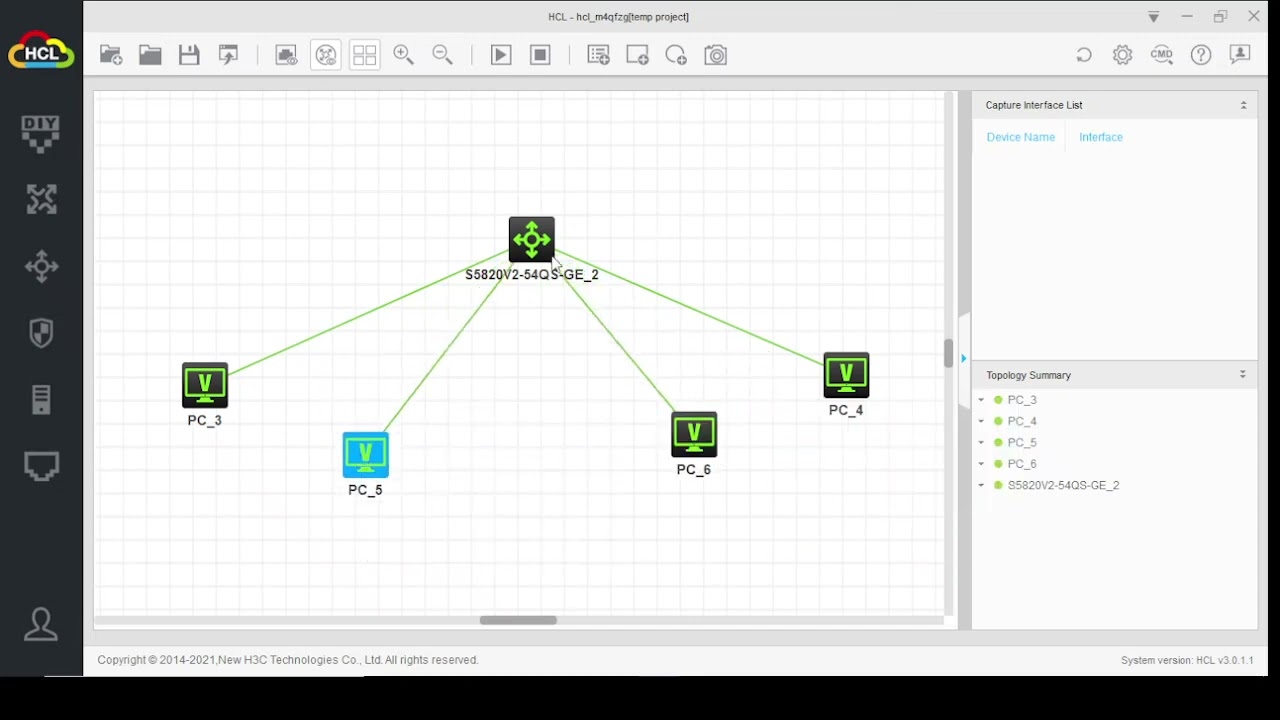Take a topology screenshot with camera icon
The height and width of the screenshot is (720, 1280).
click(716, 55)
